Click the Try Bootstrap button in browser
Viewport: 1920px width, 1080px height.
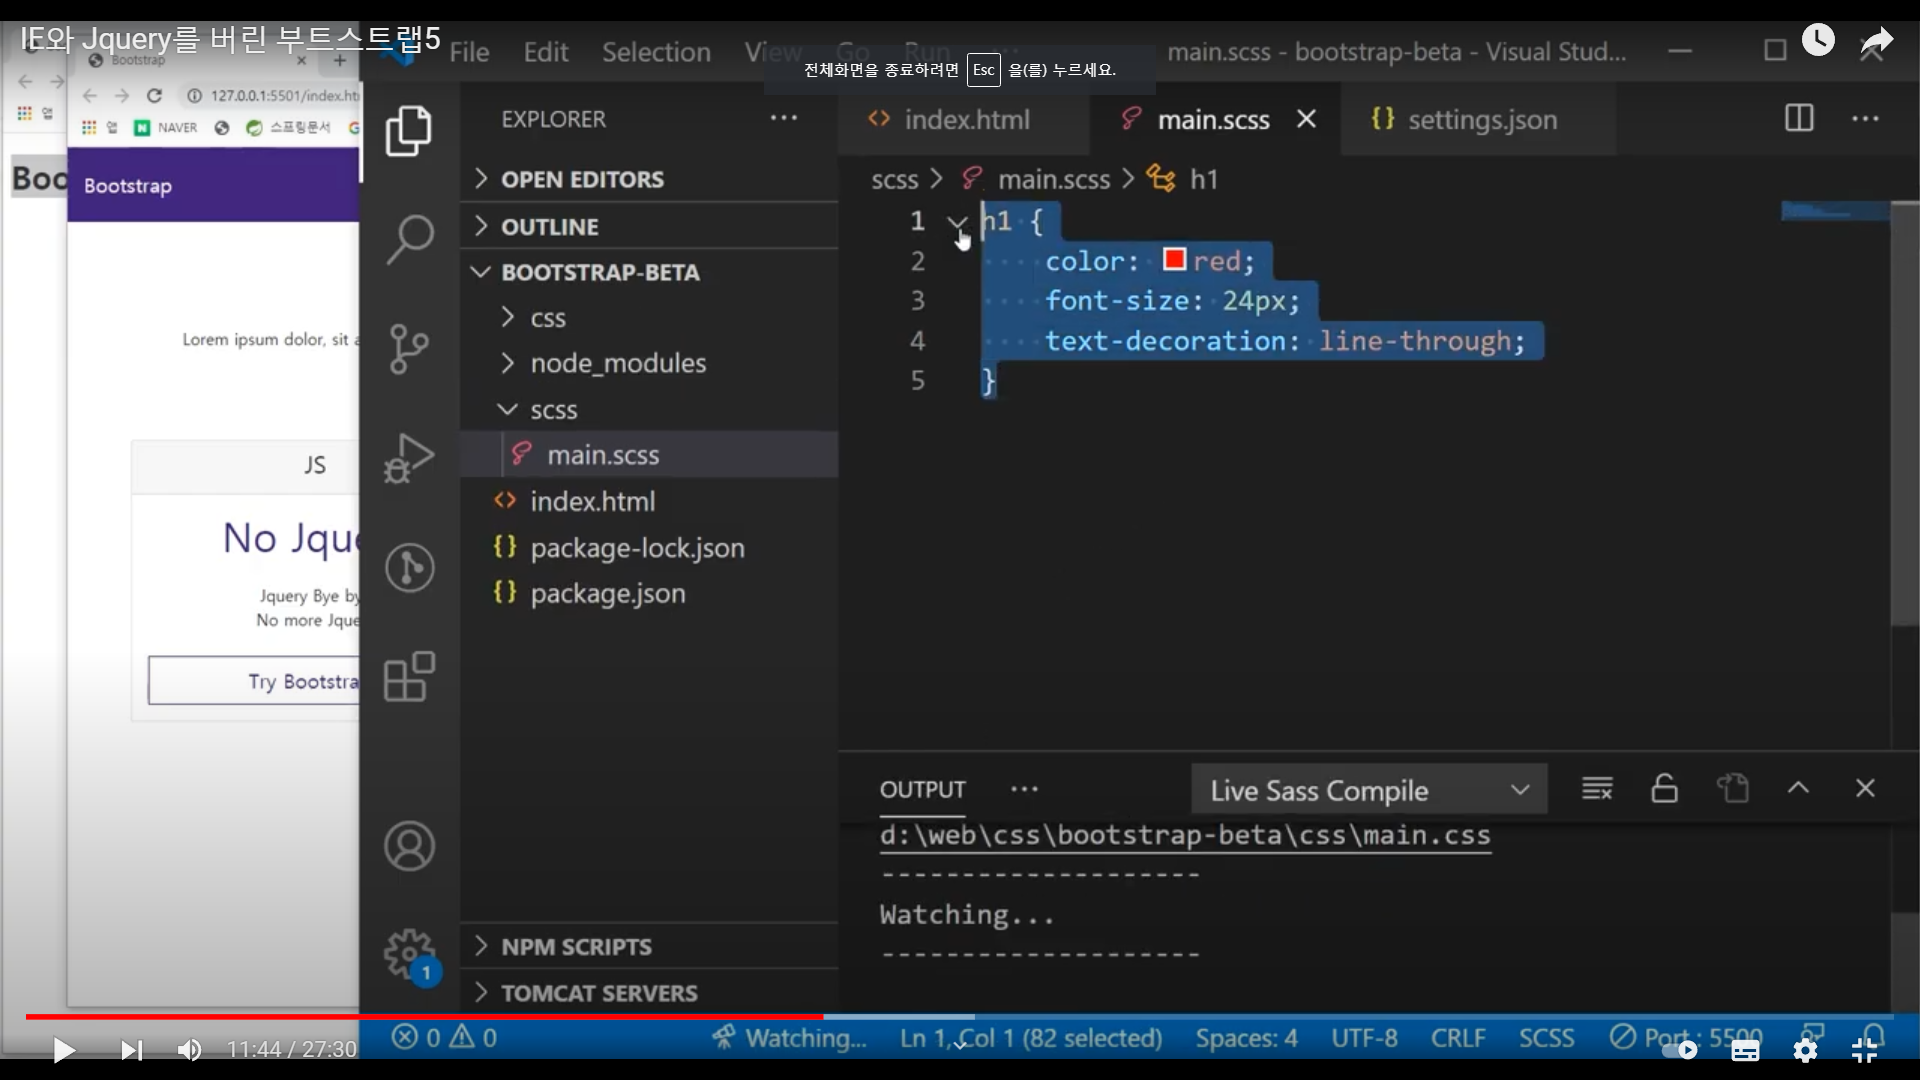pyautogui.click(x=254, y=681)
